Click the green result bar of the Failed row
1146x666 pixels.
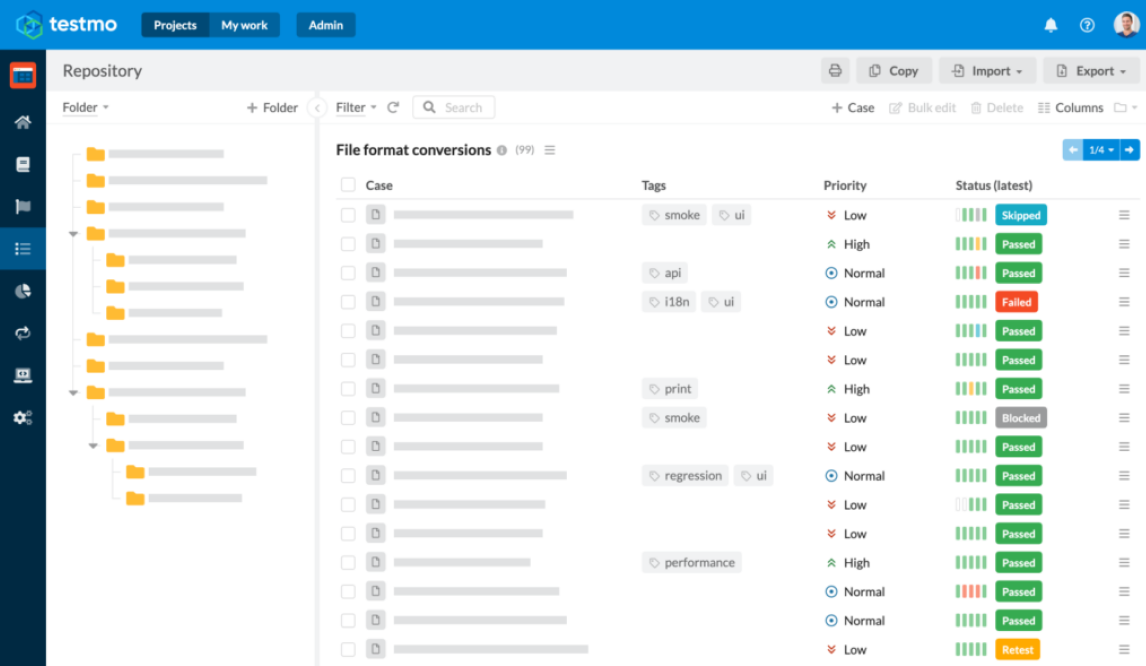[969, 301]
